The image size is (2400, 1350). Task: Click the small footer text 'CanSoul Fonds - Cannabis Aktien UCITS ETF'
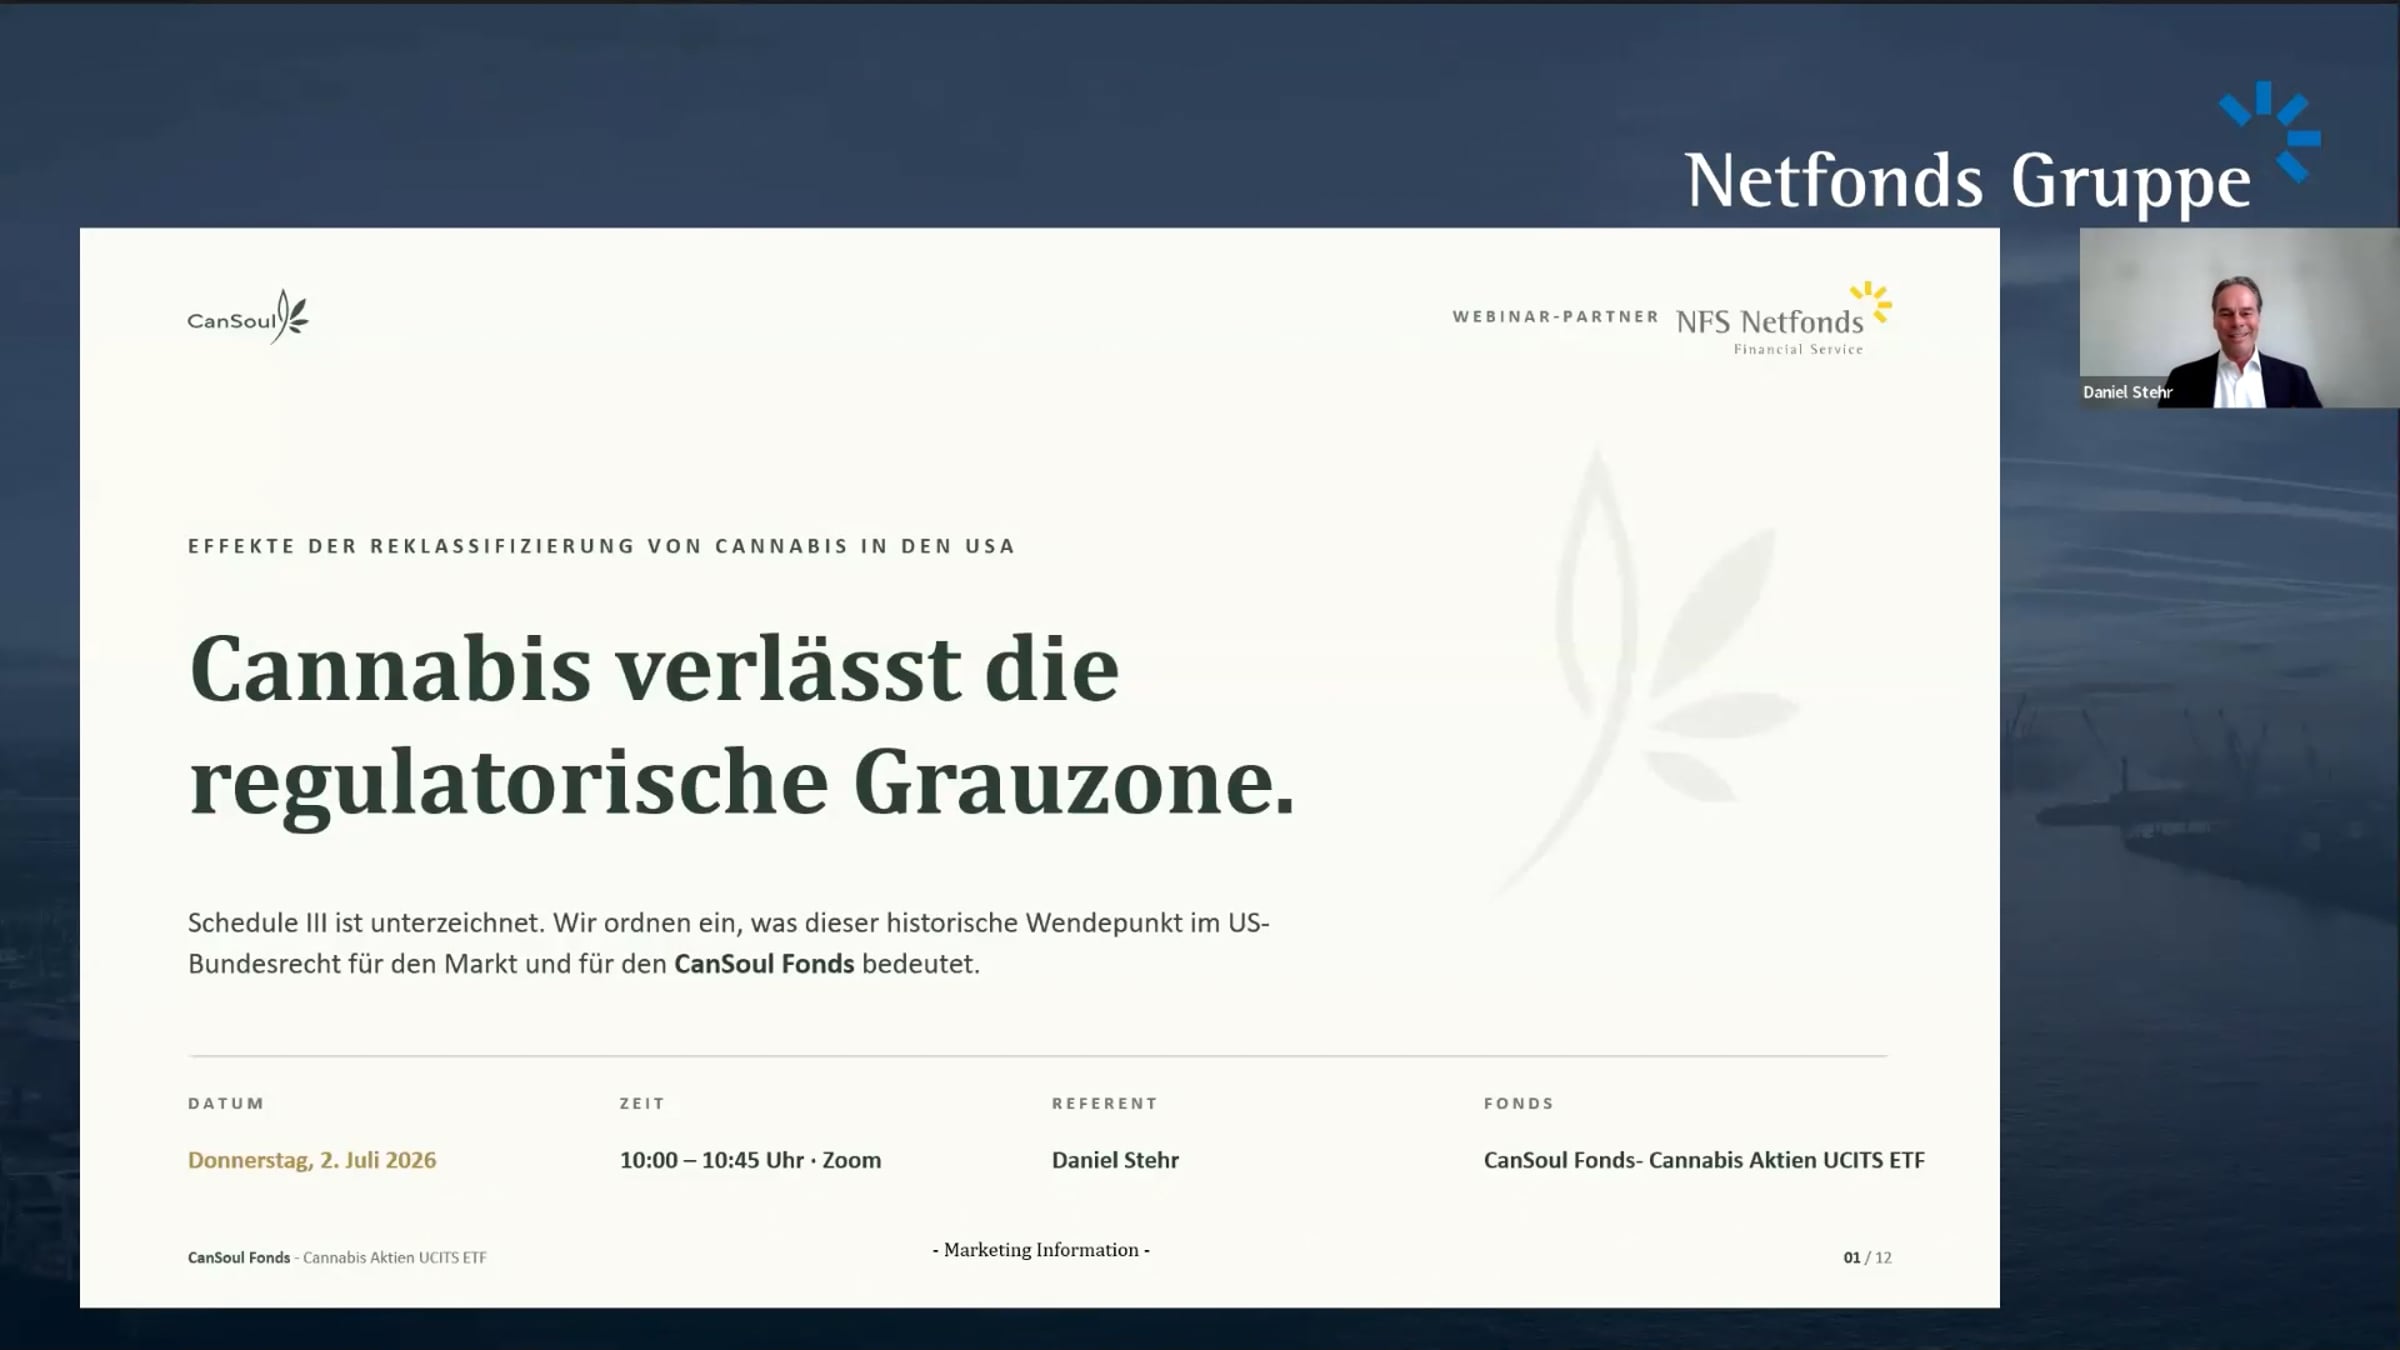pyautogui.click(x=337, y=1258)
